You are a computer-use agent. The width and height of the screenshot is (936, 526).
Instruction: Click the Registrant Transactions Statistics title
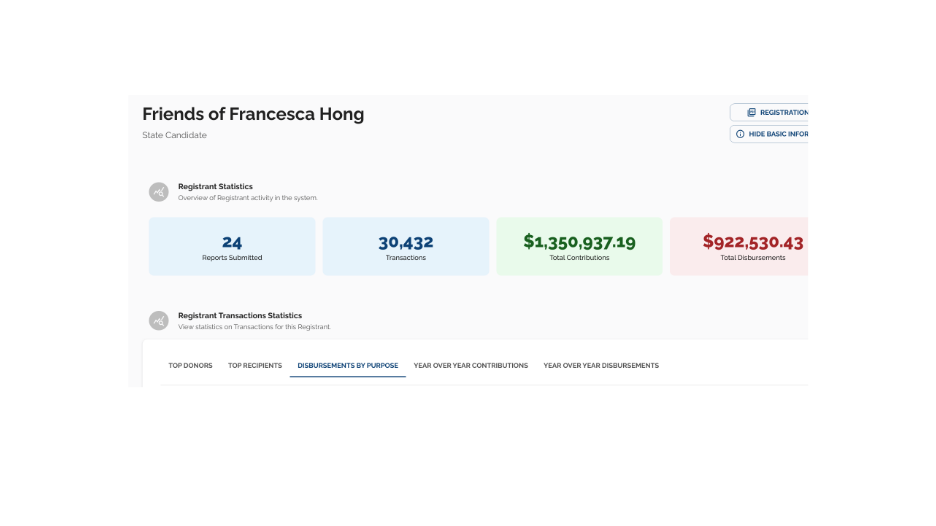(240, 315)
